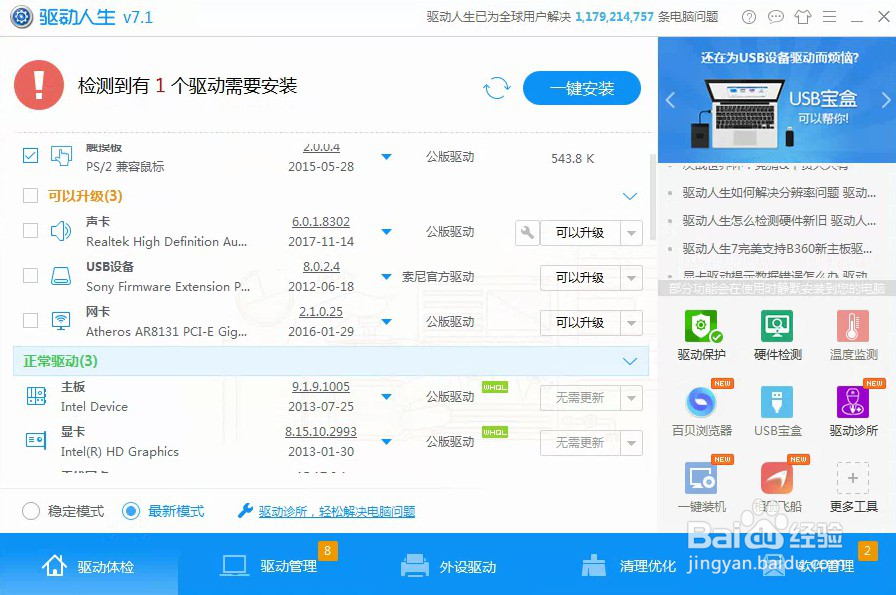Check the 网卡 Atheros driver checkbox

(30, 320)
